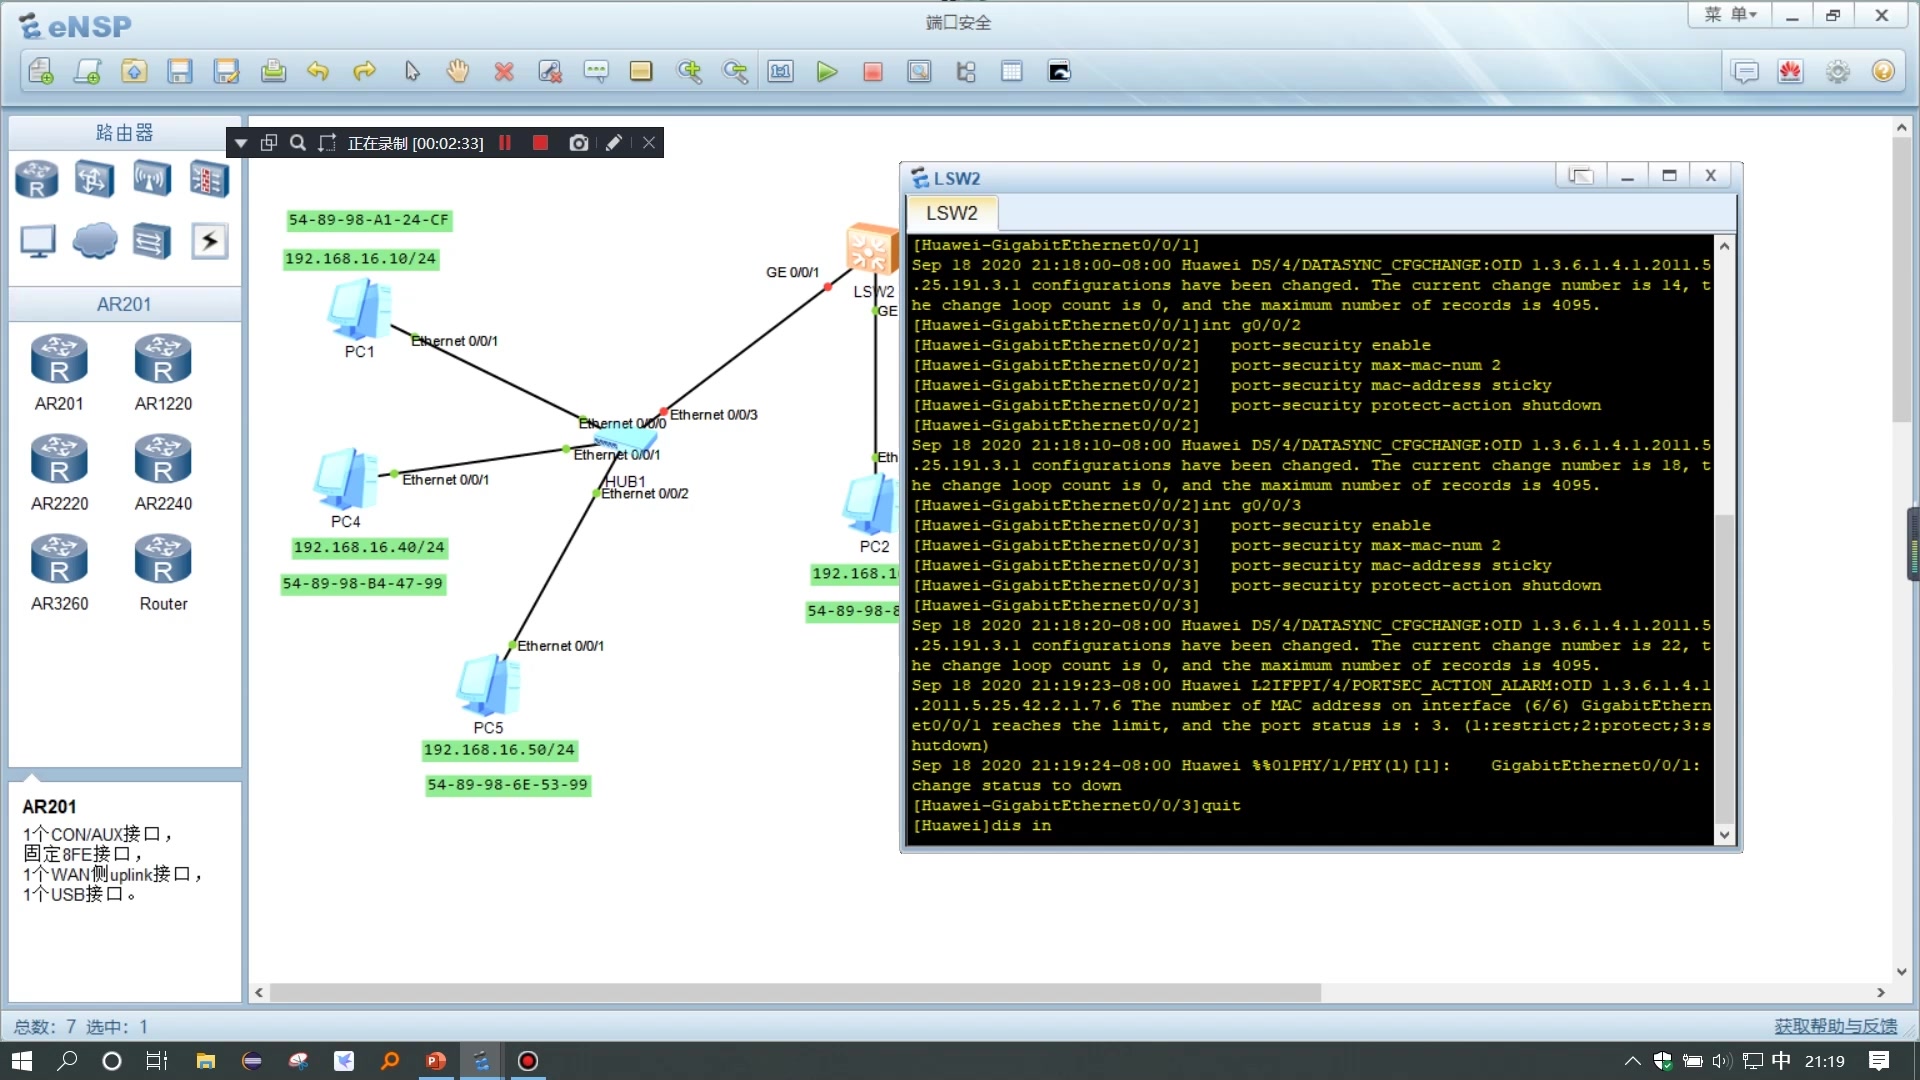Click the stop devices red square icon

[x=873, y=72]
